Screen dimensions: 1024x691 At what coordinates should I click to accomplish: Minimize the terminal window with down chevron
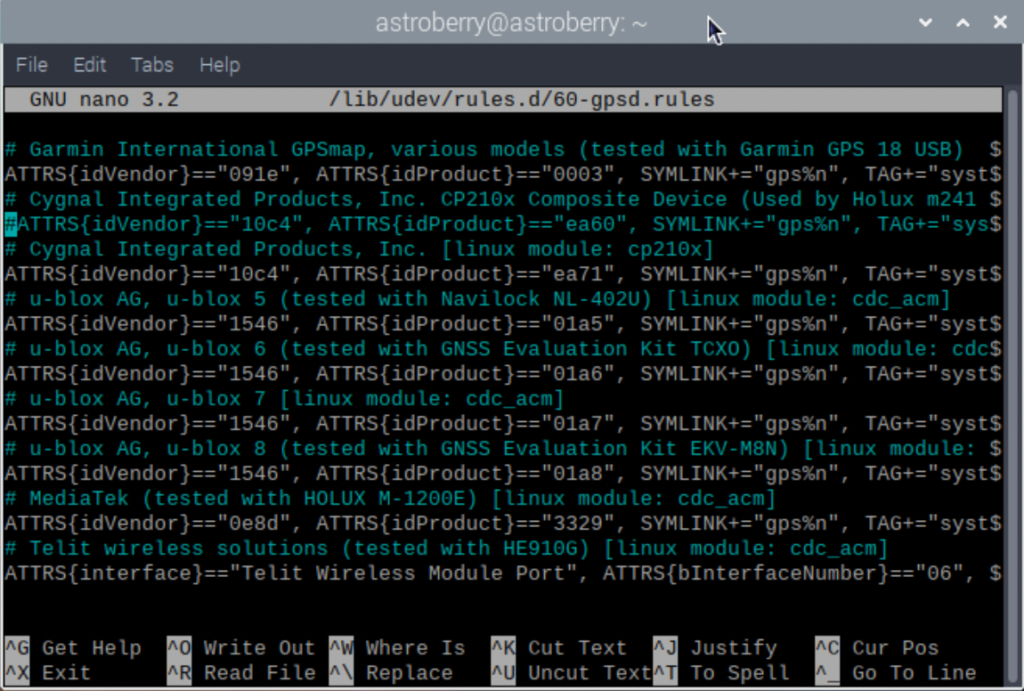coord(925,22)
